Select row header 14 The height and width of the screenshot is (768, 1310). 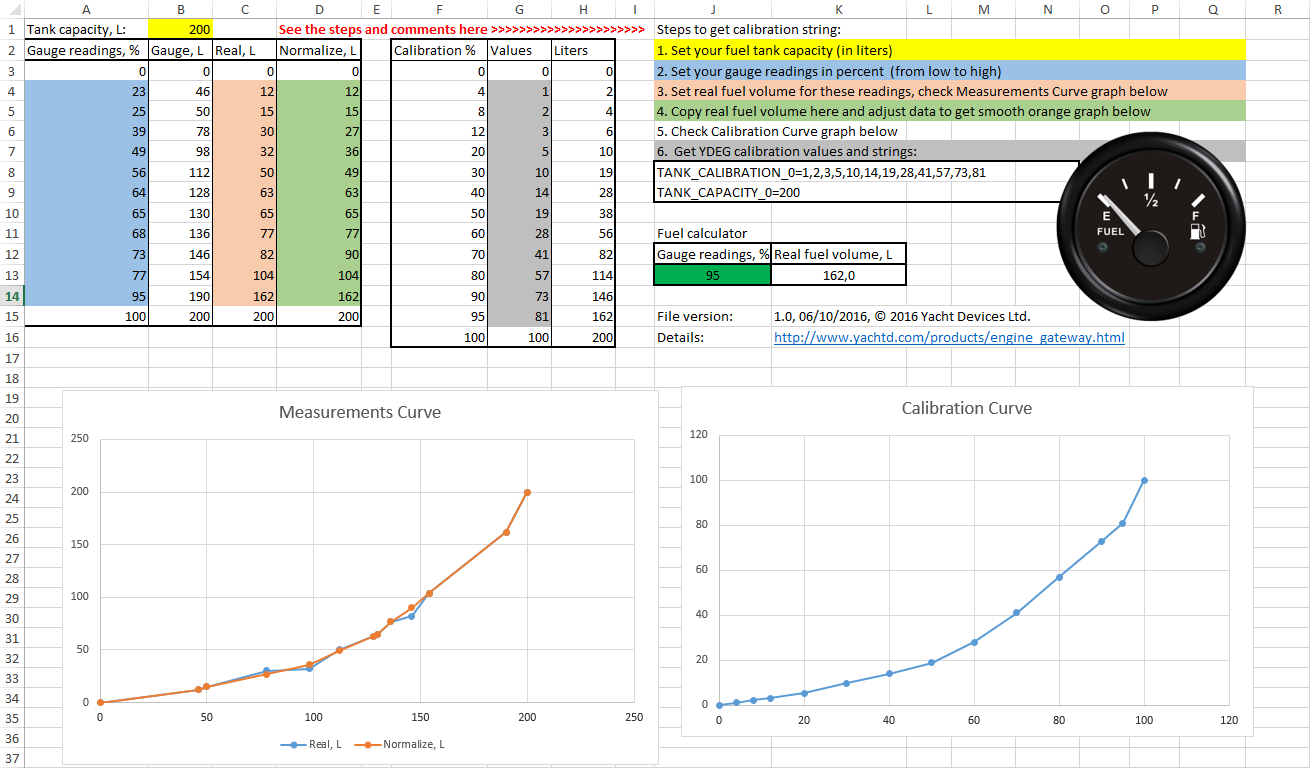11,296
